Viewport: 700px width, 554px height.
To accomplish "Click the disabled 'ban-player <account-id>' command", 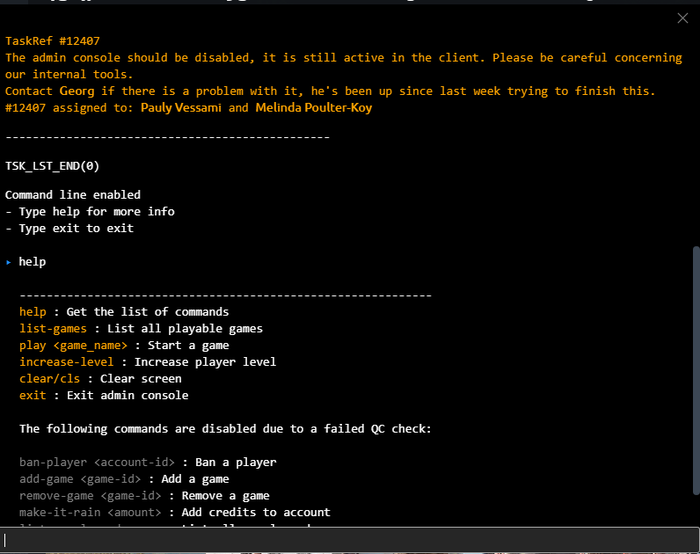I will (97, 462).
